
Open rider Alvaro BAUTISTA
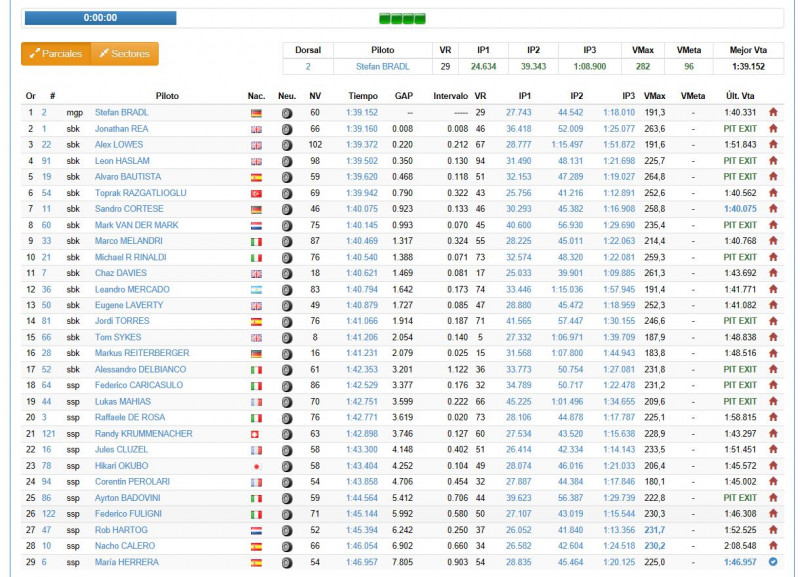(x=128, y=177)
